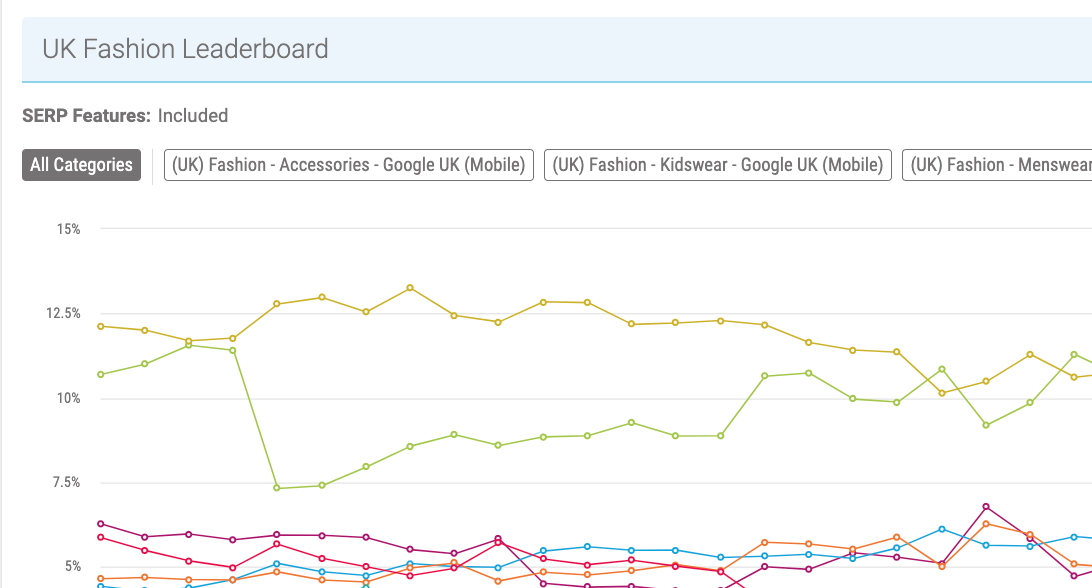Click the SERP Features 'Included' value
The image size is (1092, 588).
pyautogui.click(x=193, y=116)
